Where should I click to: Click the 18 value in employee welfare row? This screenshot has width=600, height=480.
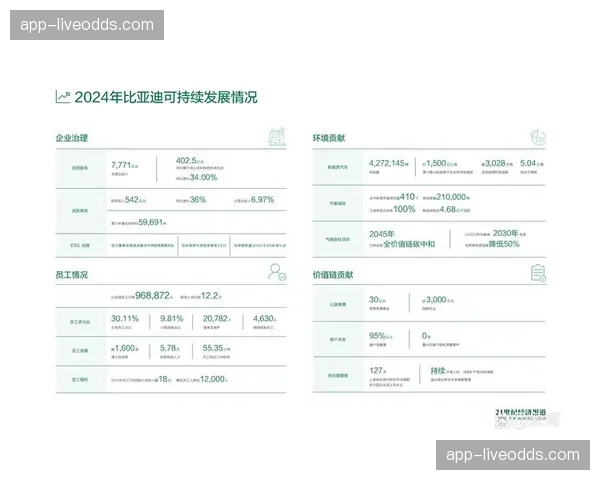(x=163, y=379)
